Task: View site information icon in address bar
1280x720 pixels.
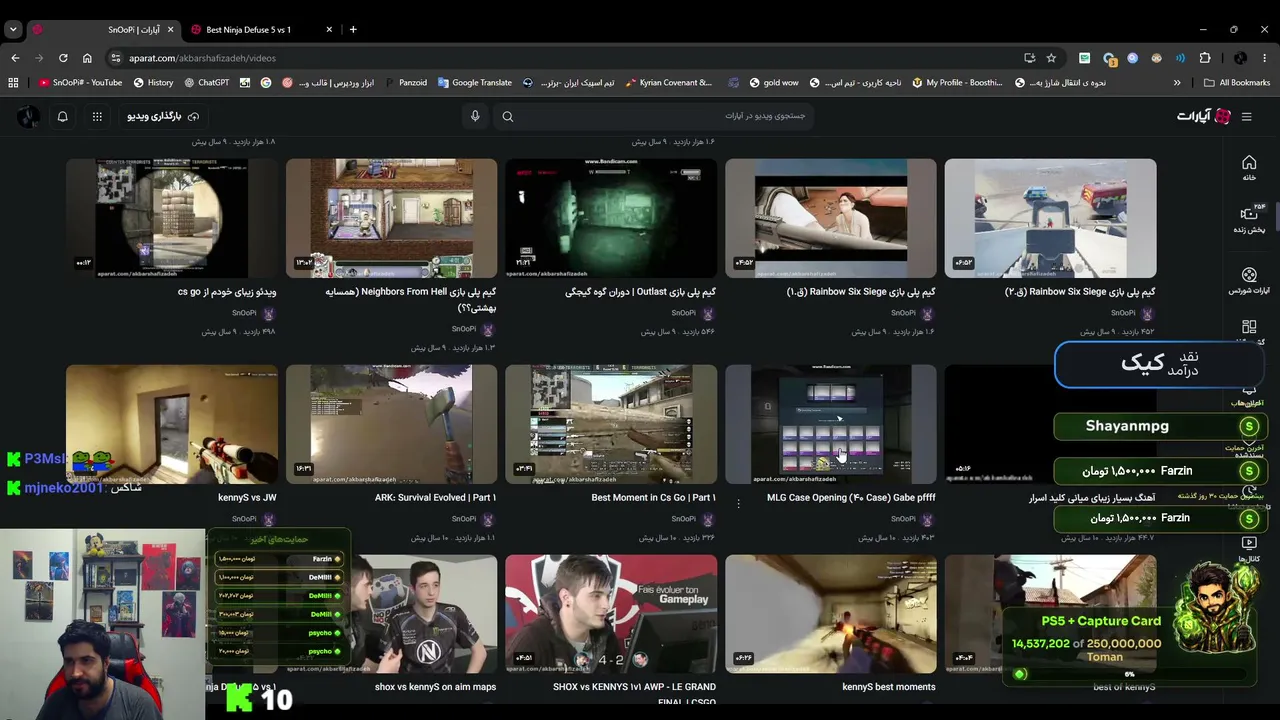Action: [116, 58]
